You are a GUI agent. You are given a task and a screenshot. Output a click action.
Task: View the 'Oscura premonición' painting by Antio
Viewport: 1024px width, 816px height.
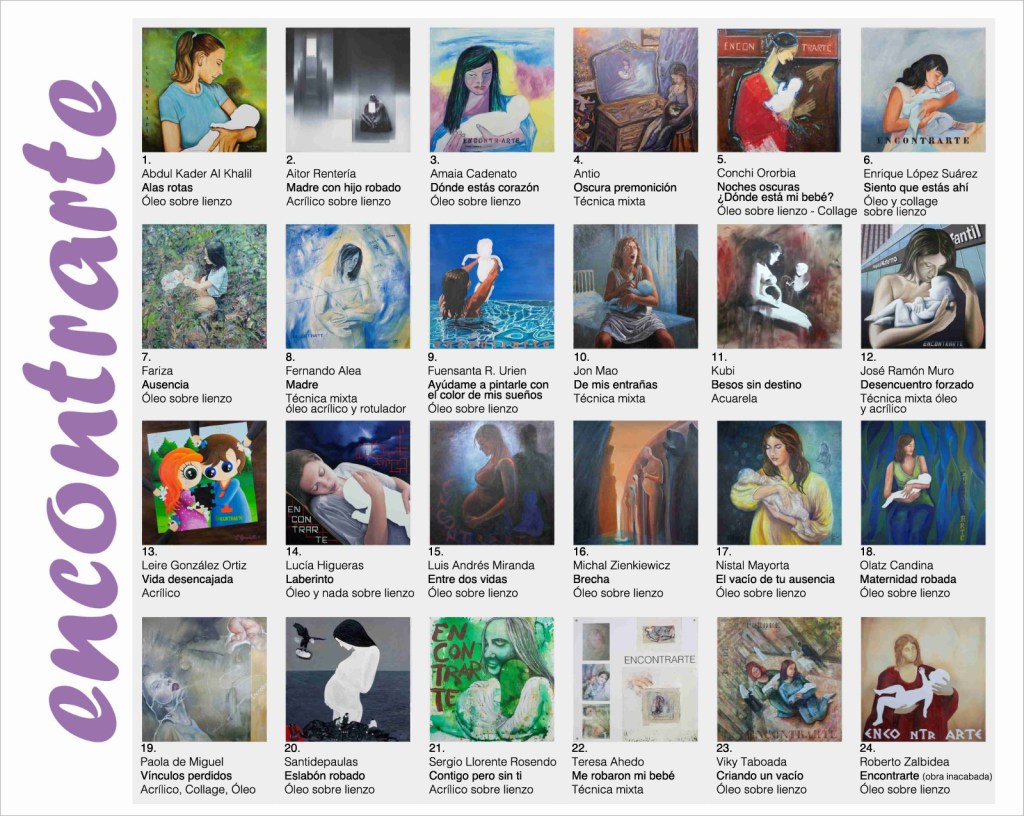[x=635, y=89]
